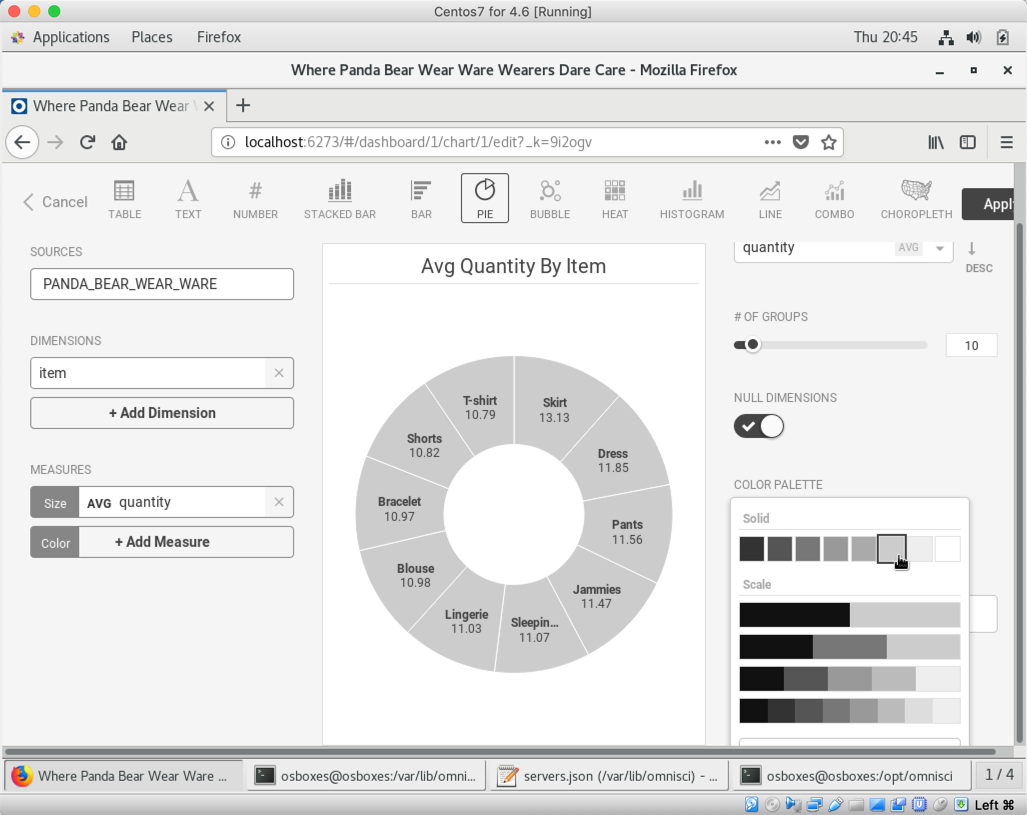This screenshot has width=1027, height=815.
Task: Open the AVG aggregate selector on quantity measure
Action: coord(99,503)
